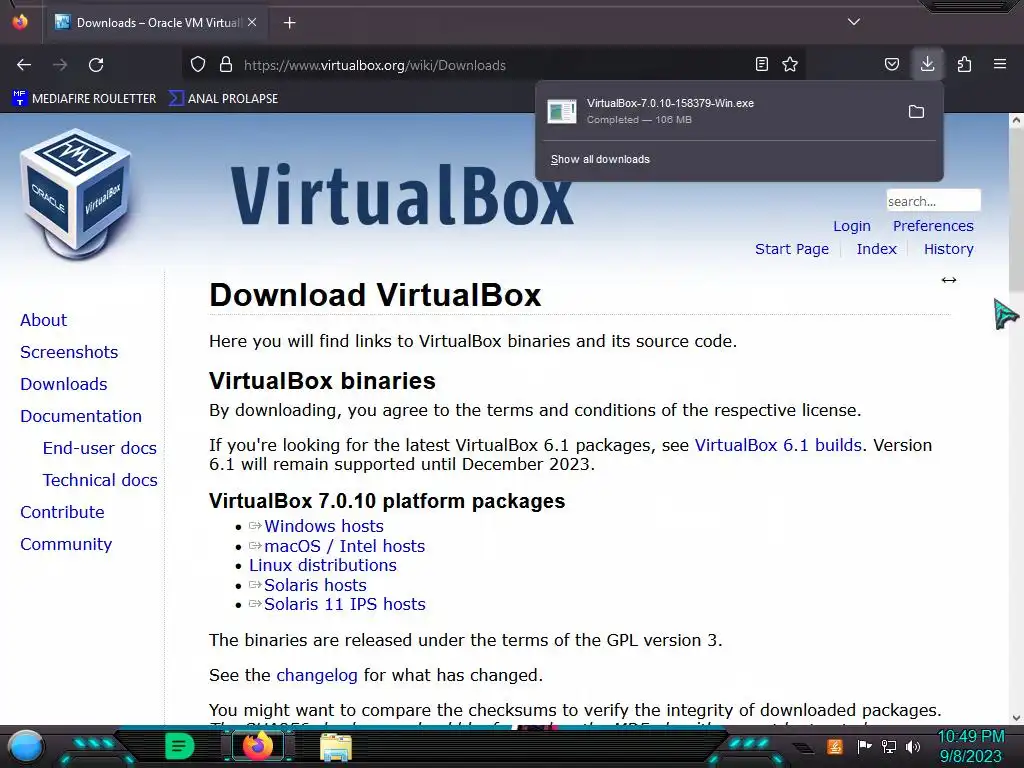
Task: Click the downloads toolbar arrow icon
Action: coord(927,64)
